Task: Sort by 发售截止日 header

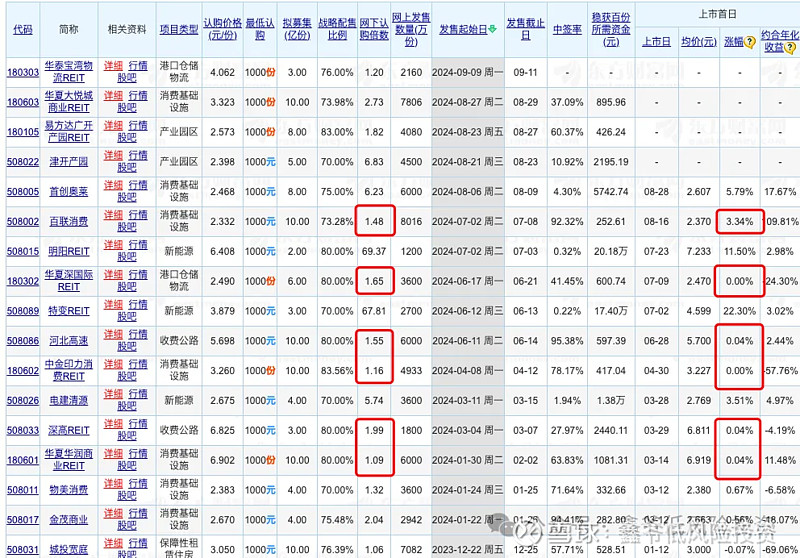Action: point(526,29)
